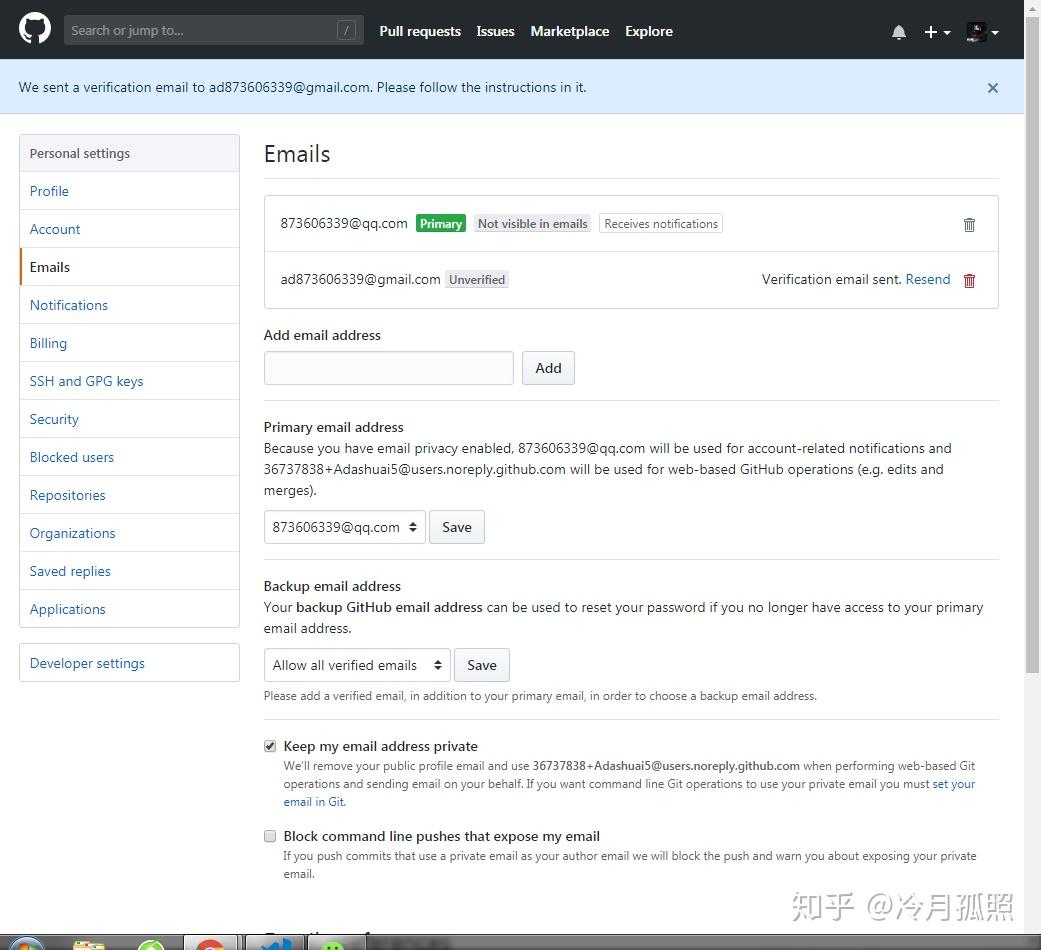
Task: Click the Primary badge
Action: click(440, 224)
